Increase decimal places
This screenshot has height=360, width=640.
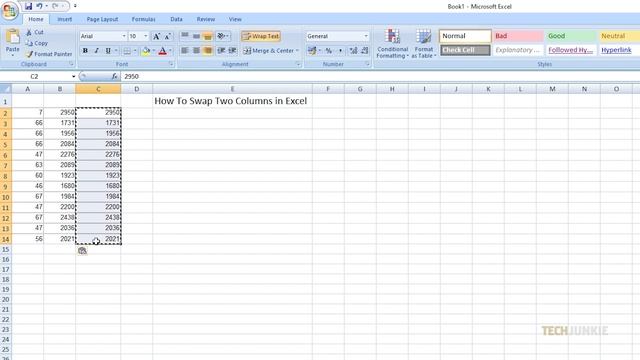[353, 51]
